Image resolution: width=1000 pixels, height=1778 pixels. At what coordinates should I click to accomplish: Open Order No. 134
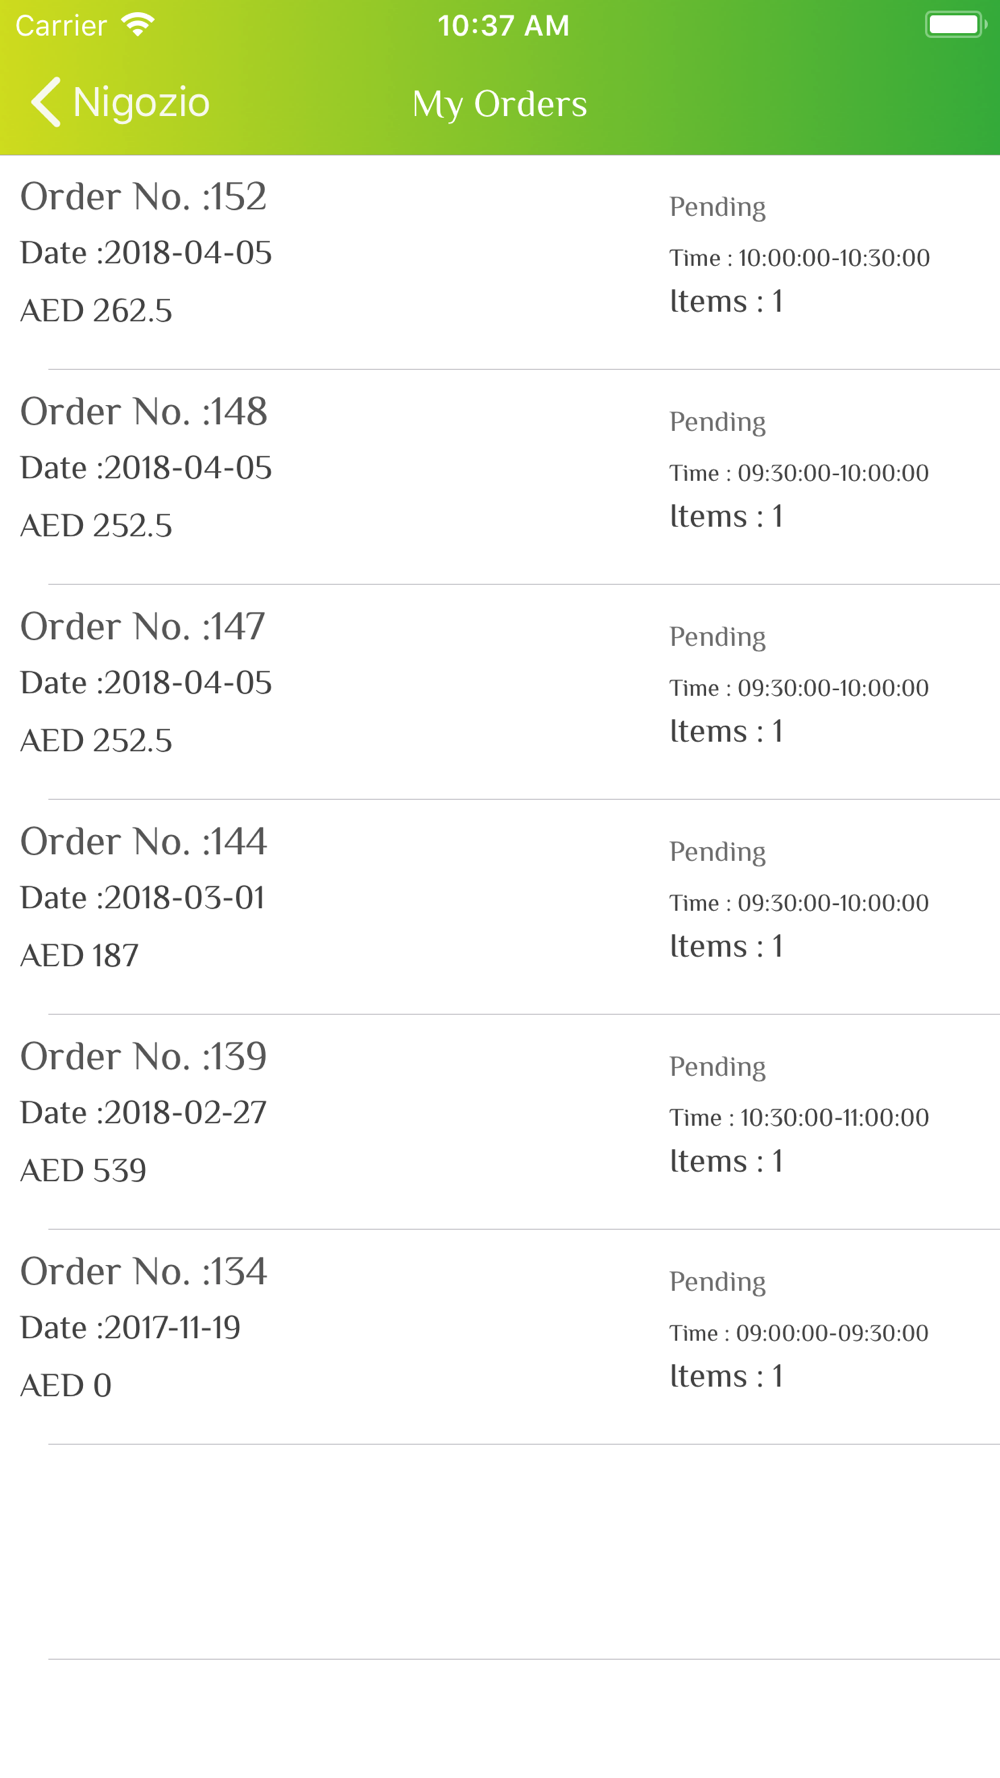click(x=144, y=1272)
